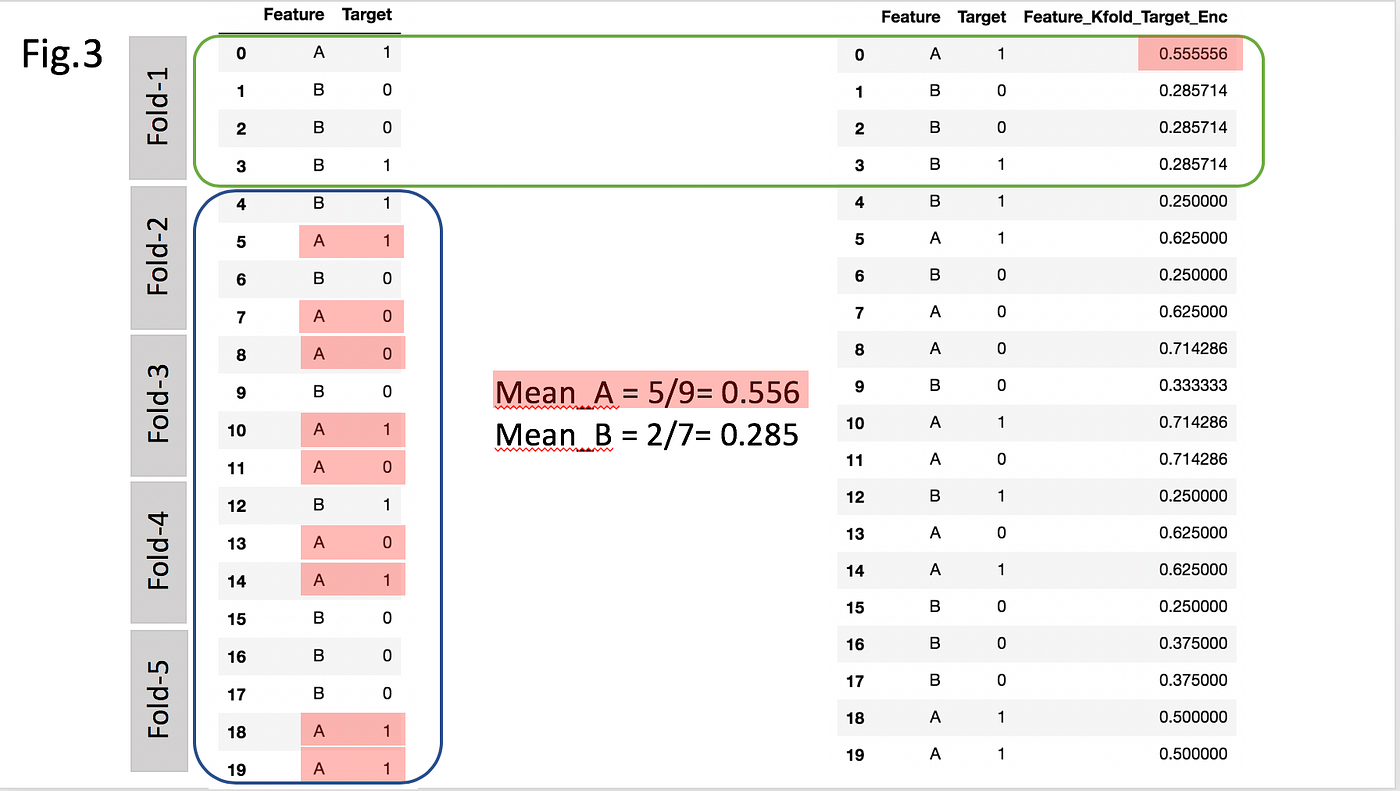This screenshot has height=791, width=1400.
Task: Click the Feature_Kfold_Target_Enc column header
Action: click(x=1124, y=16)
